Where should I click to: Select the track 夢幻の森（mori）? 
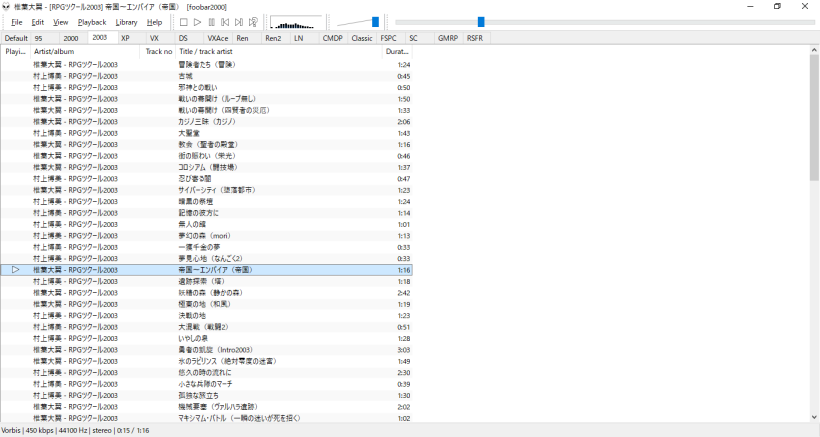(207, 236)
